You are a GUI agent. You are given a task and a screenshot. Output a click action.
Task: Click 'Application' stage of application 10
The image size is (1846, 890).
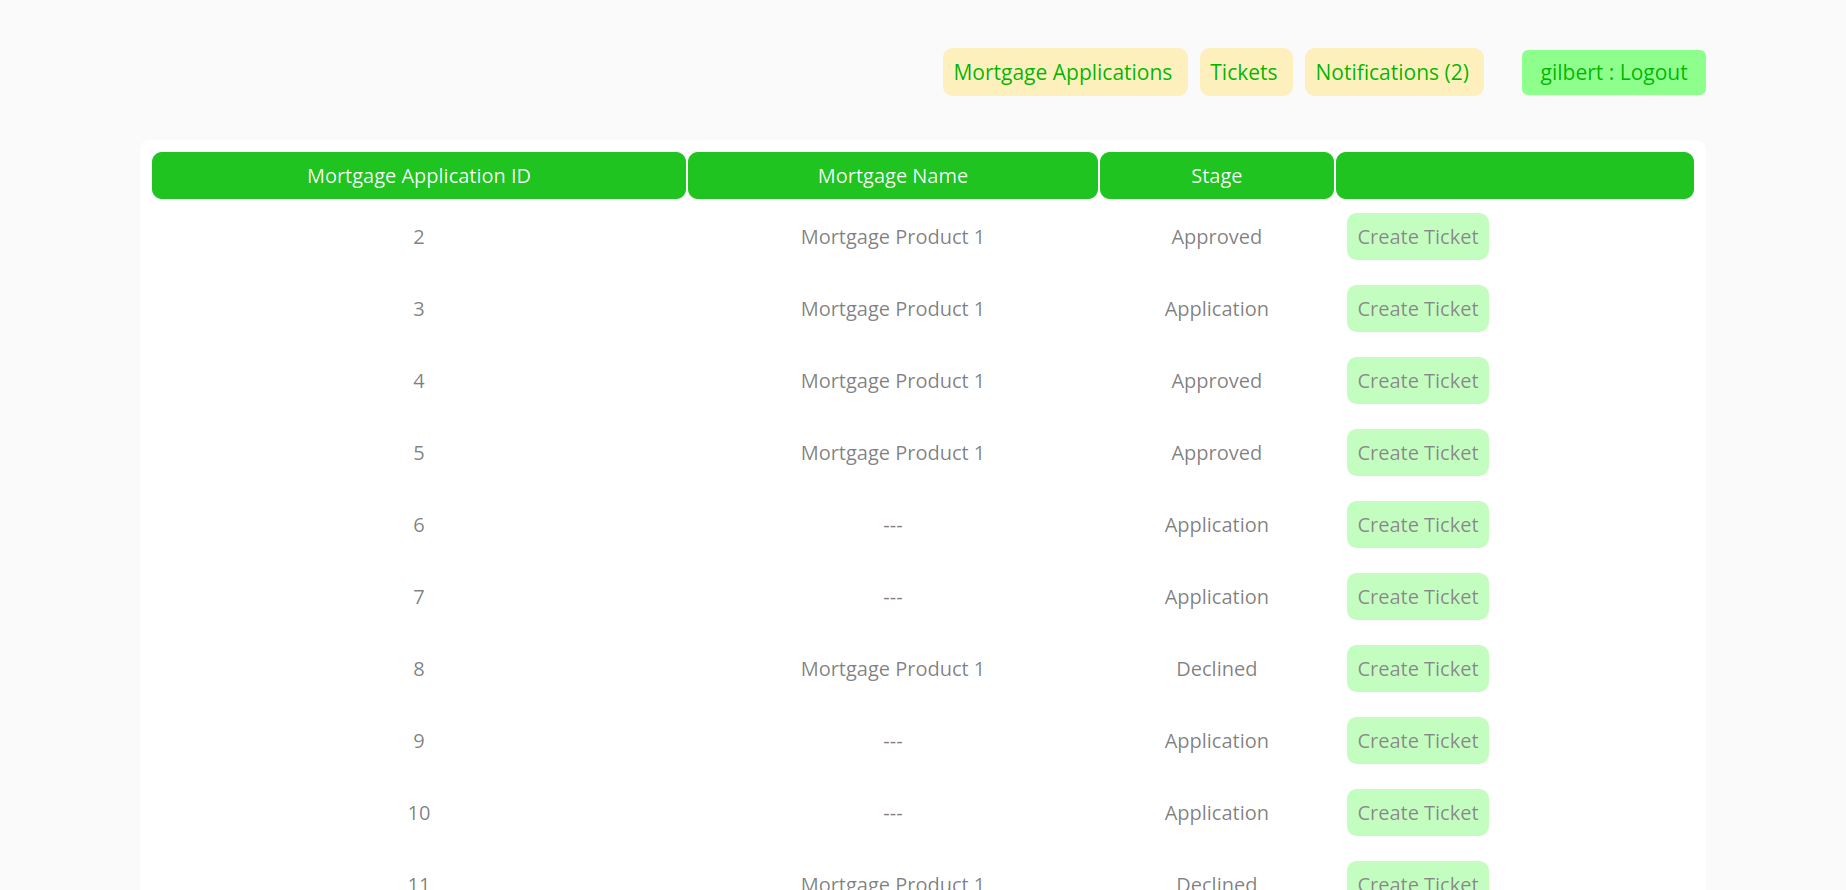[x=1217, y=814]
